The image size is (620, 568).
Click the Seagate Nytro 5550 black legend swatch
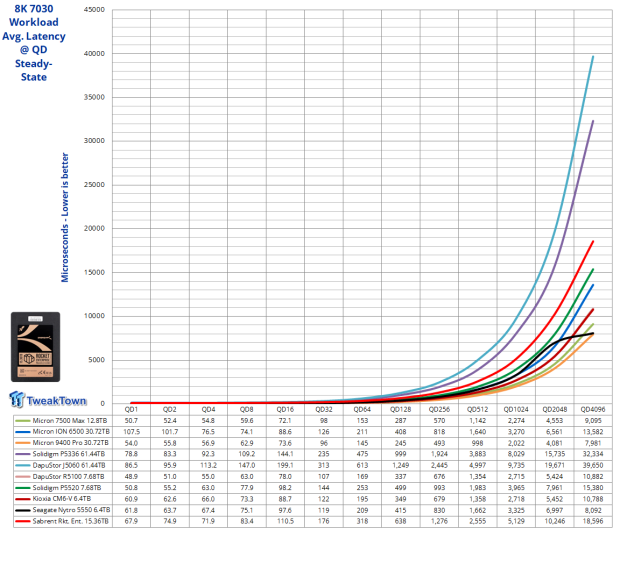click(23, 510)
